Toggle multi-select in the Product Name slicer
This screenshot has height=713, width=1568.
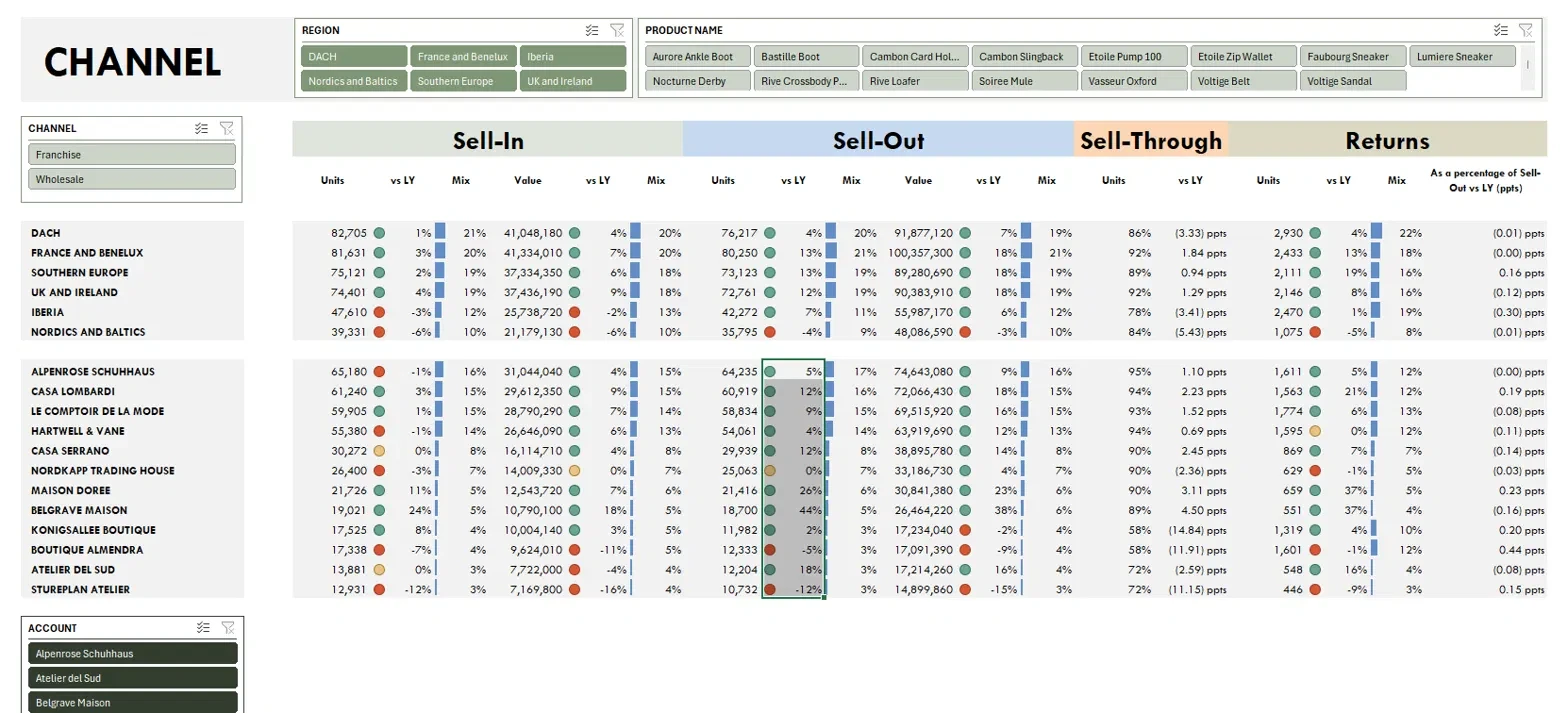(x=1500, y=30)
